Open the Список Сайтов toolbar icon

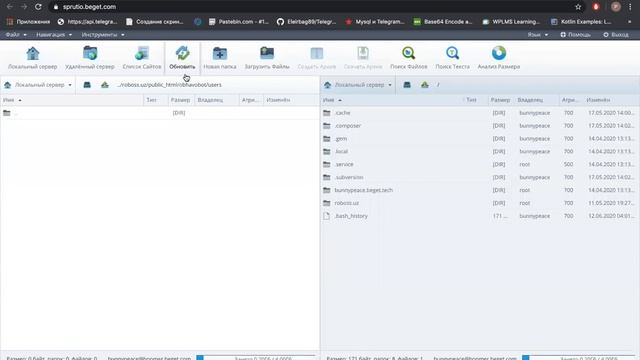142,58
